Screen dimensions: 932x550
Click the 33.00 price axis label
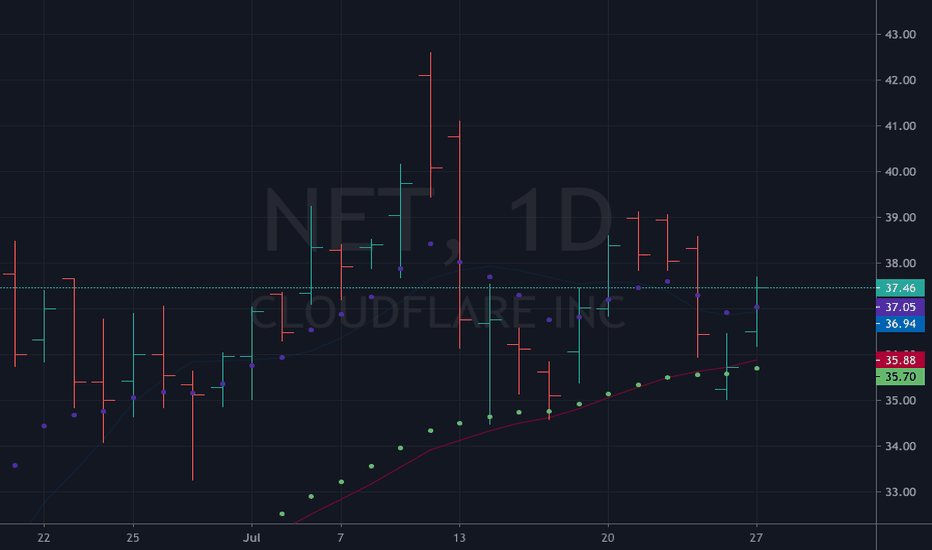pyautogui.click(x=900, y=492)
